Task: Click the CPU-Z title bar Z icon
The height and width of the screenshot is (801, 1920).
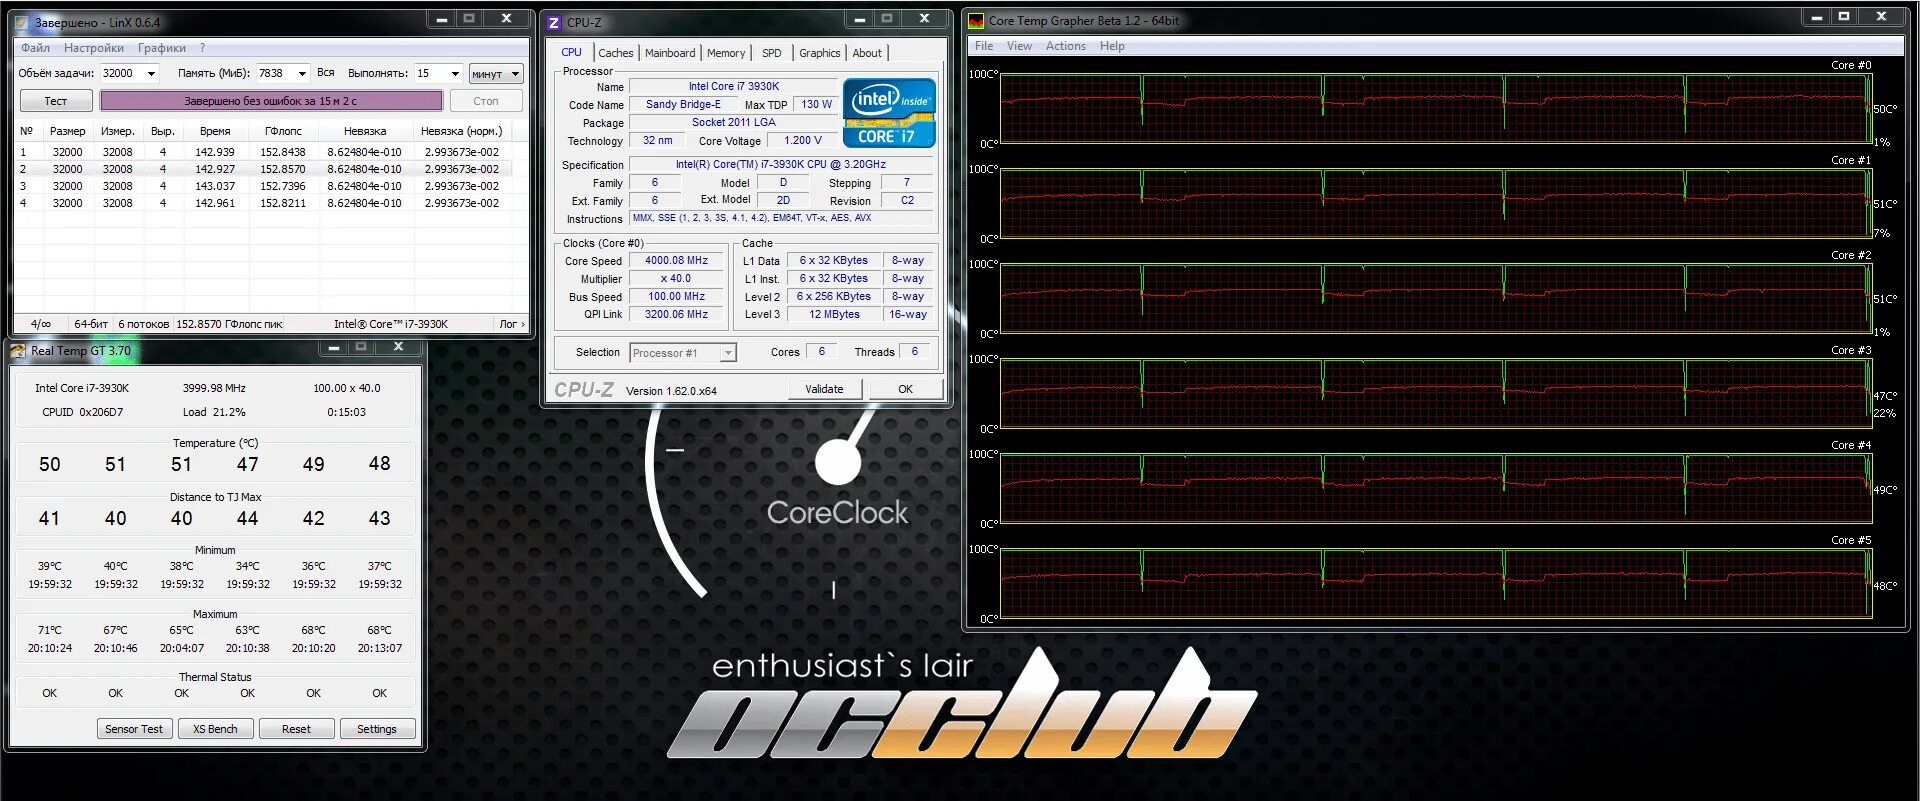Action: click(554, 22)
